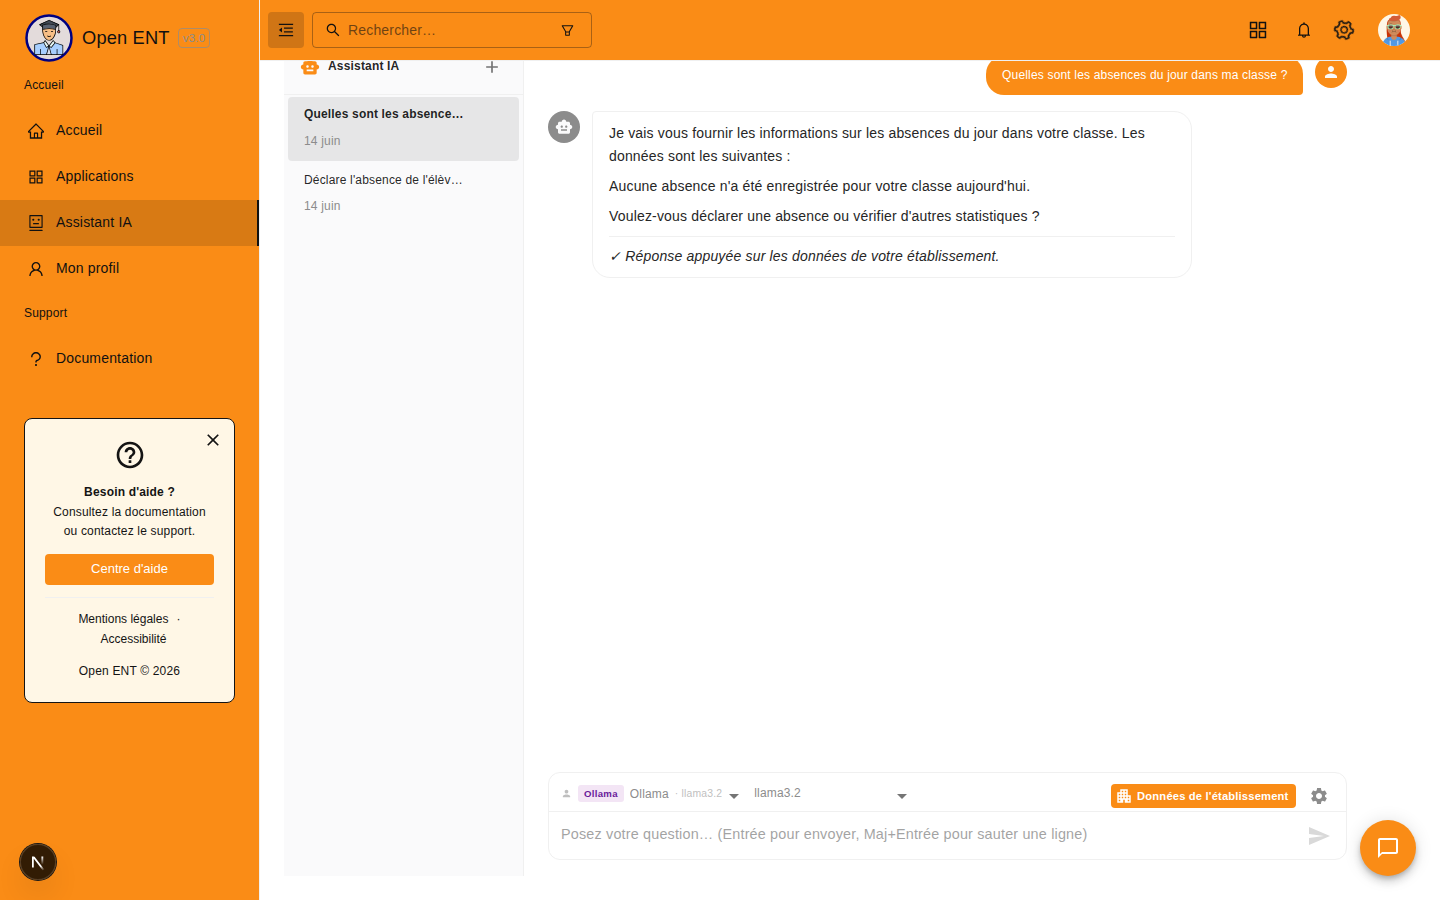Click the Rechercher search field
This screenshot has width=1440, height=900.
pos(452,30)
